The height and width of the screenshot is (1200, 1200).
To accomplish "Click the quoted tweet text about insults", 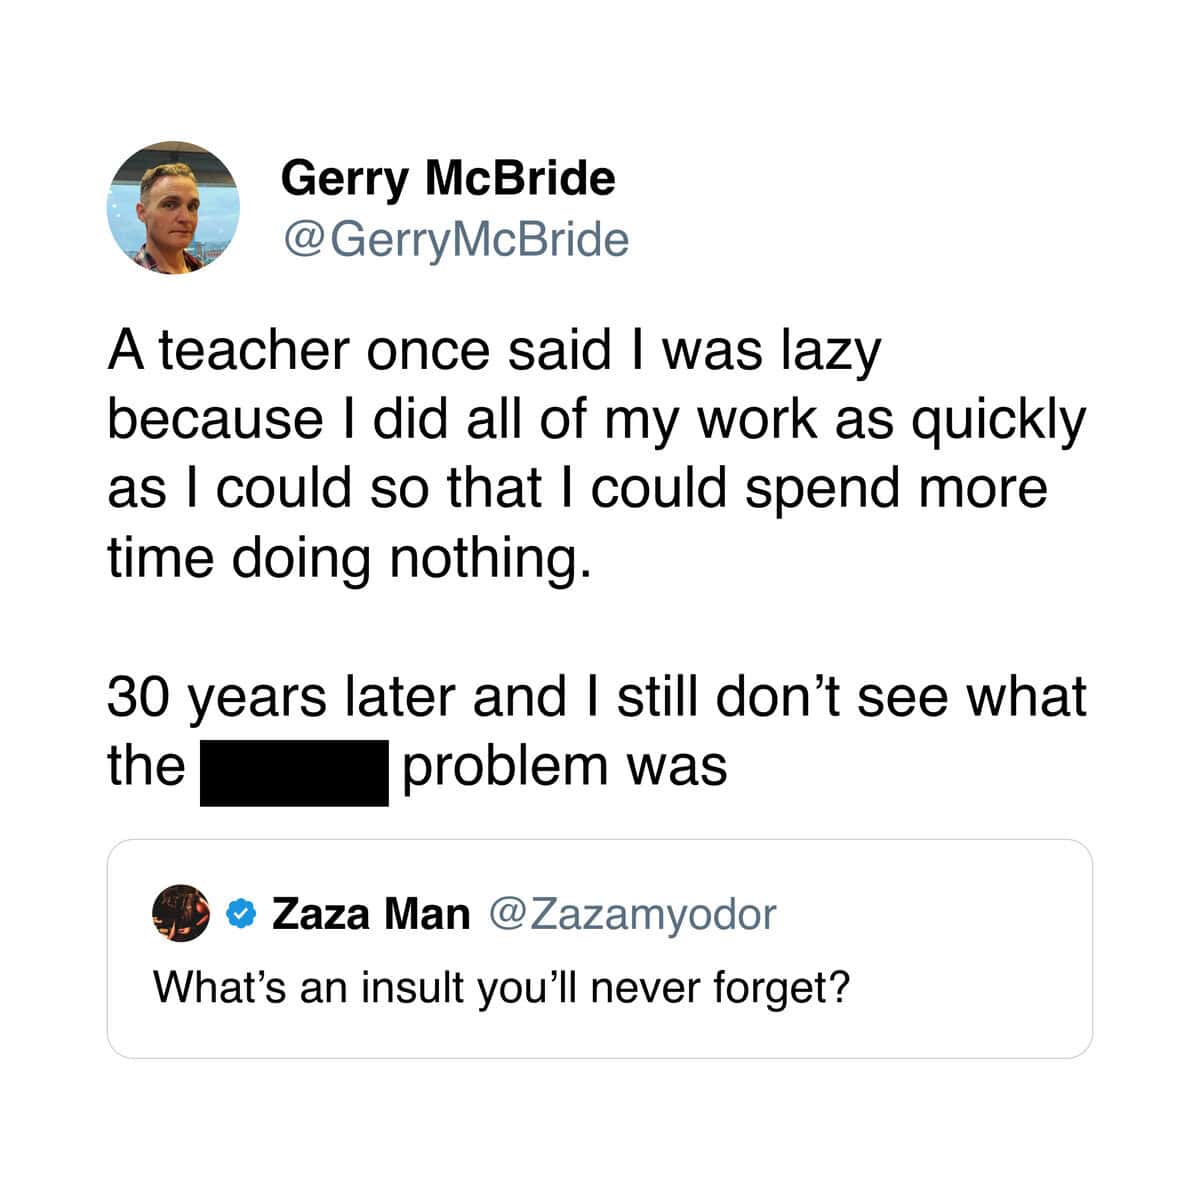I will pyautogui.click(x=501, y=988).
